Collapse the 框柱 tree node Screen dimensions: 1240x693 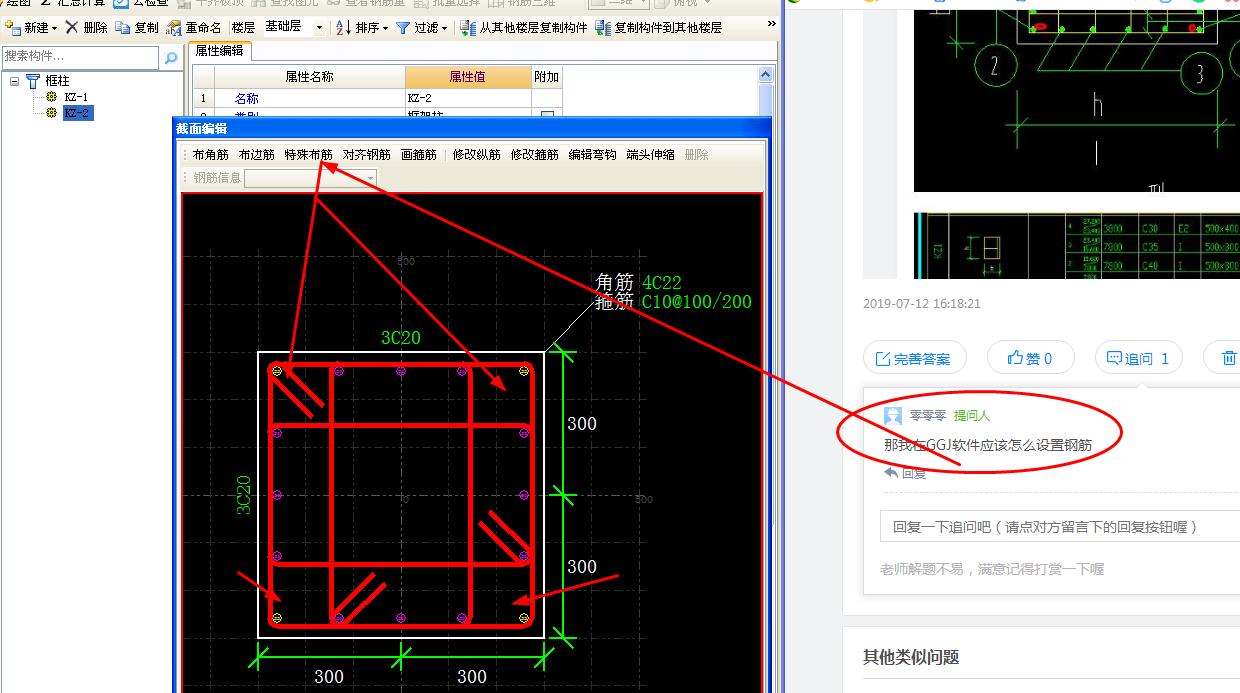pos(15,81)
